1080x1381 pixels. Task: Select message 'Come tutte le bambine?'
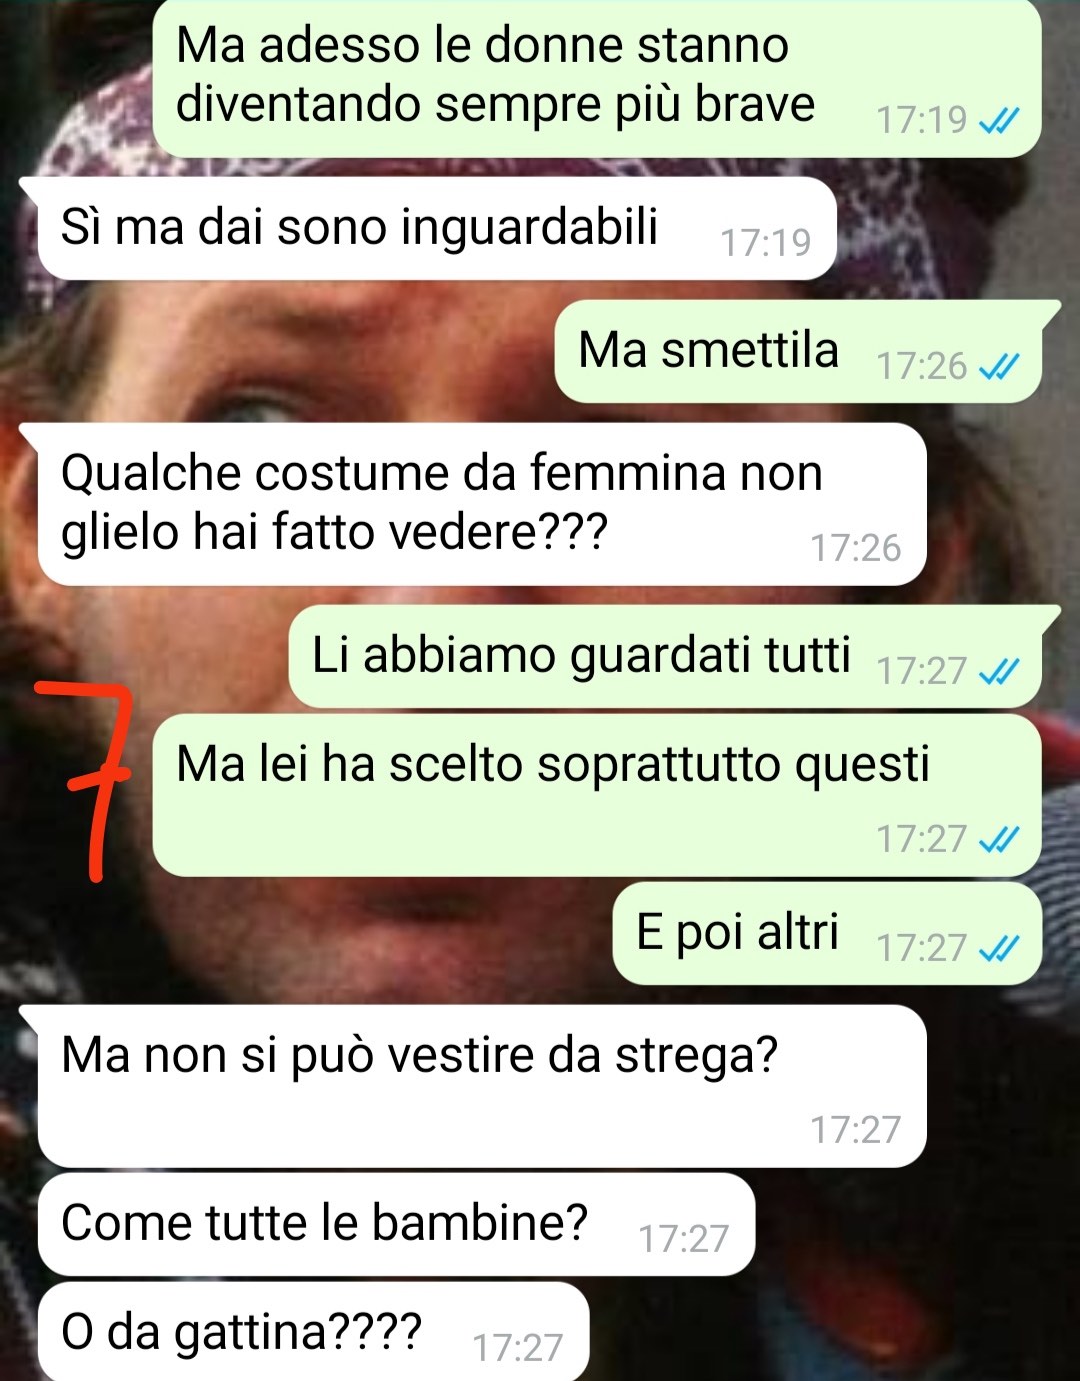pyautogui.click(x=396, y=1224)
